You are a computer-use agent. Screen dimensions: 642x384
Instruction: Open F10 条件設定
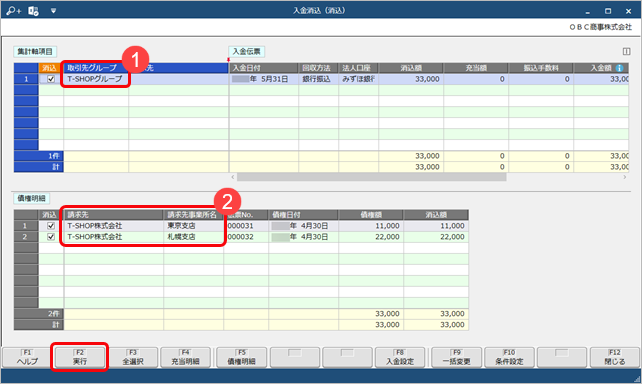[509, 357]
